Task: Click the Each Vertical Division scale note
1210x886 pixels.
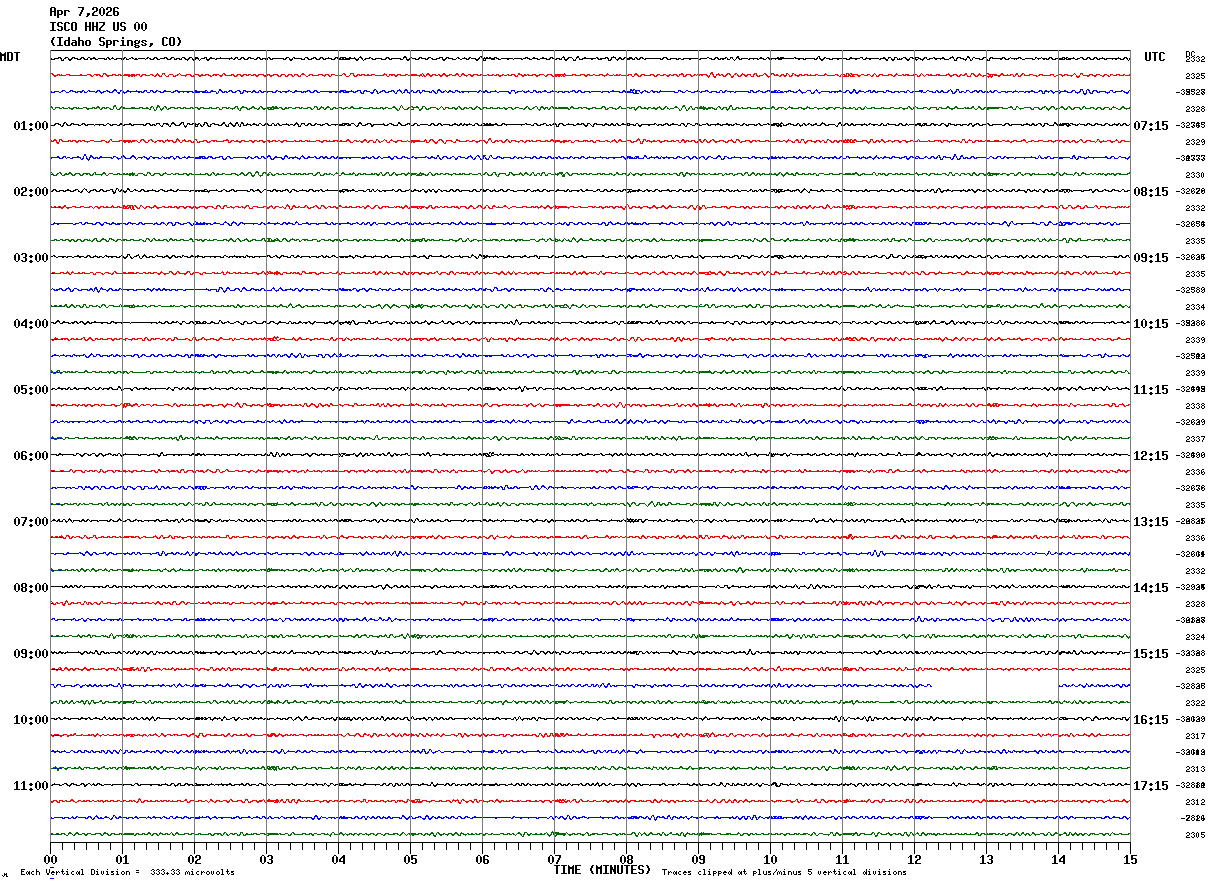Action: [x=127, y=873]
